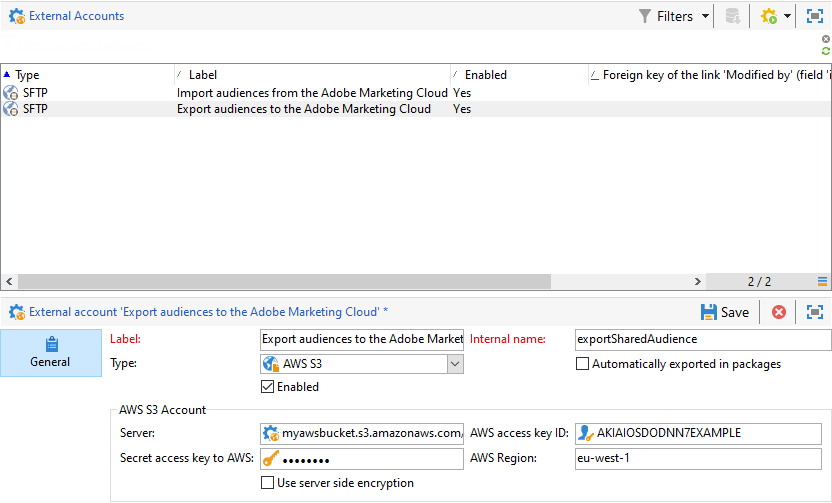Open the Type dropdown showing AWS S3

(455, 364)
